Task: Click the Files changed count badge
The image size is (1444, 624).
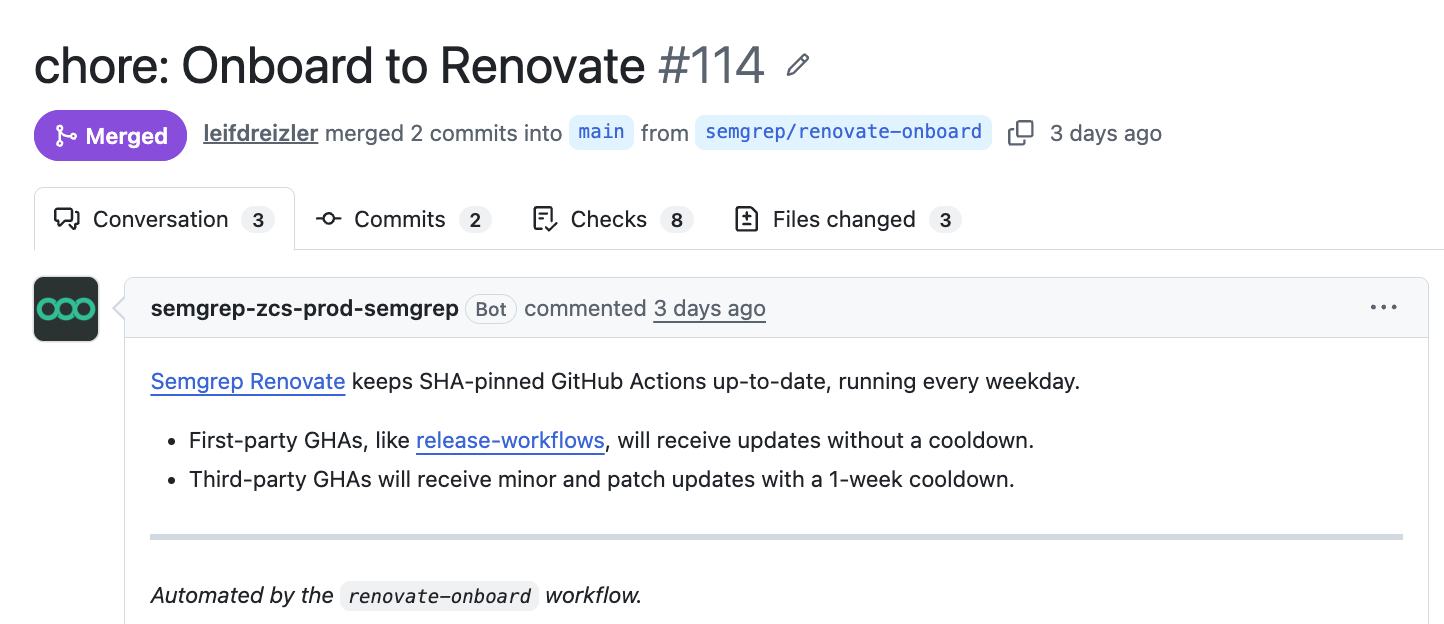Action: 945,220
